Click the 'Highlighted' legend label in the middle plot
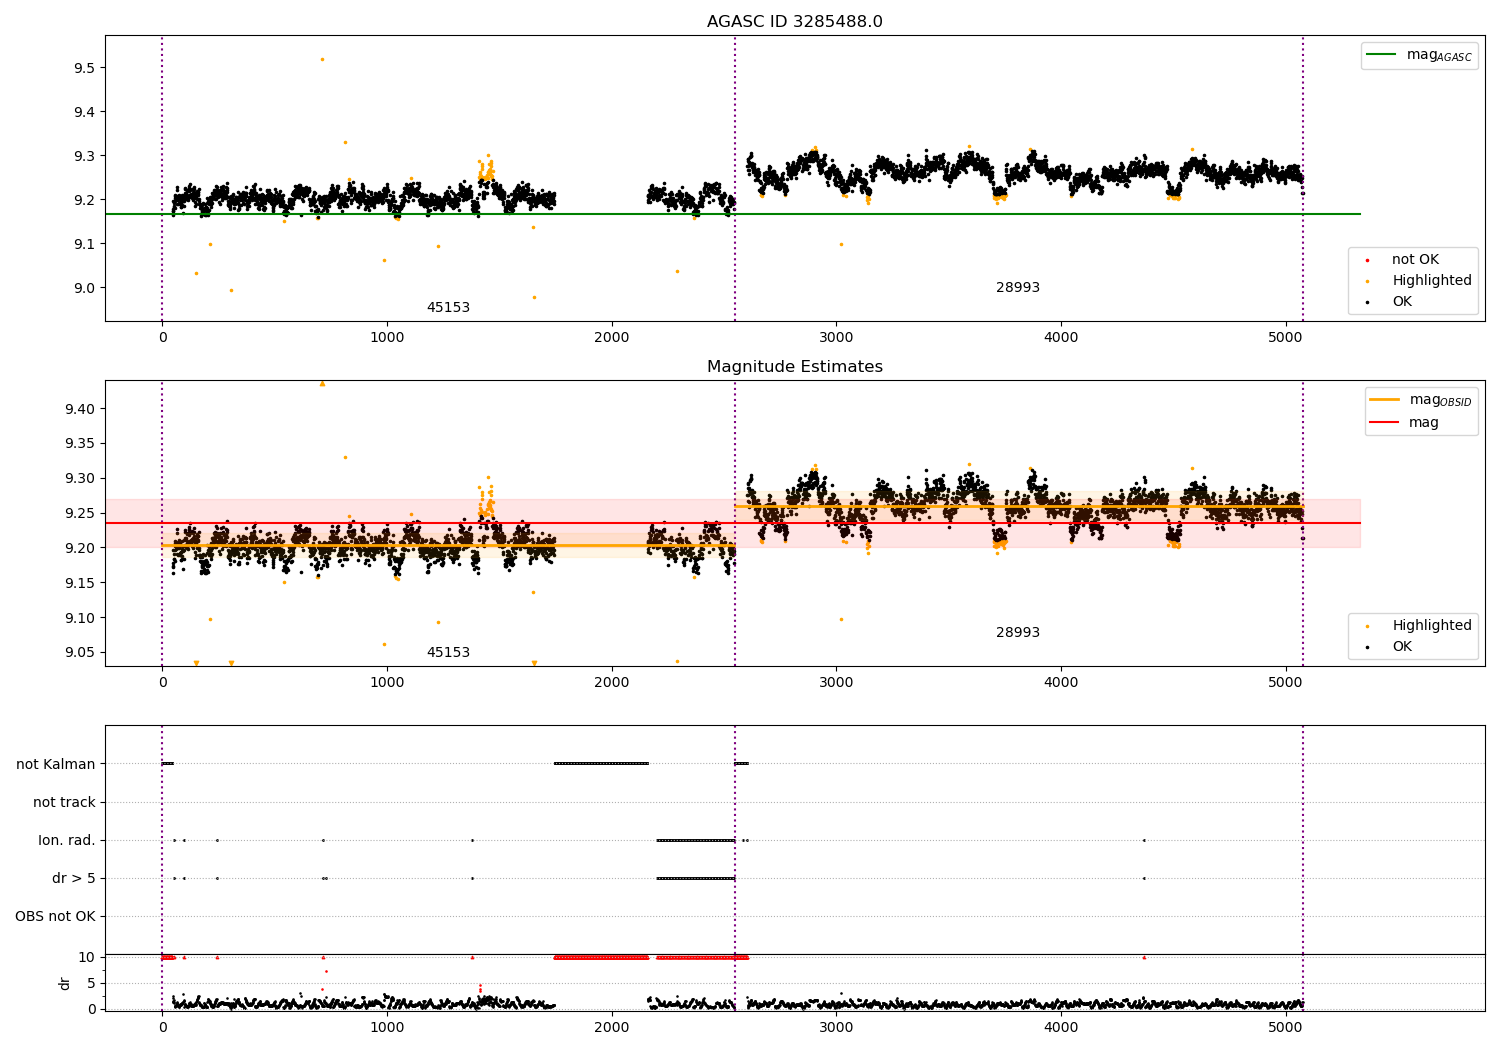 click(1432, 625)
